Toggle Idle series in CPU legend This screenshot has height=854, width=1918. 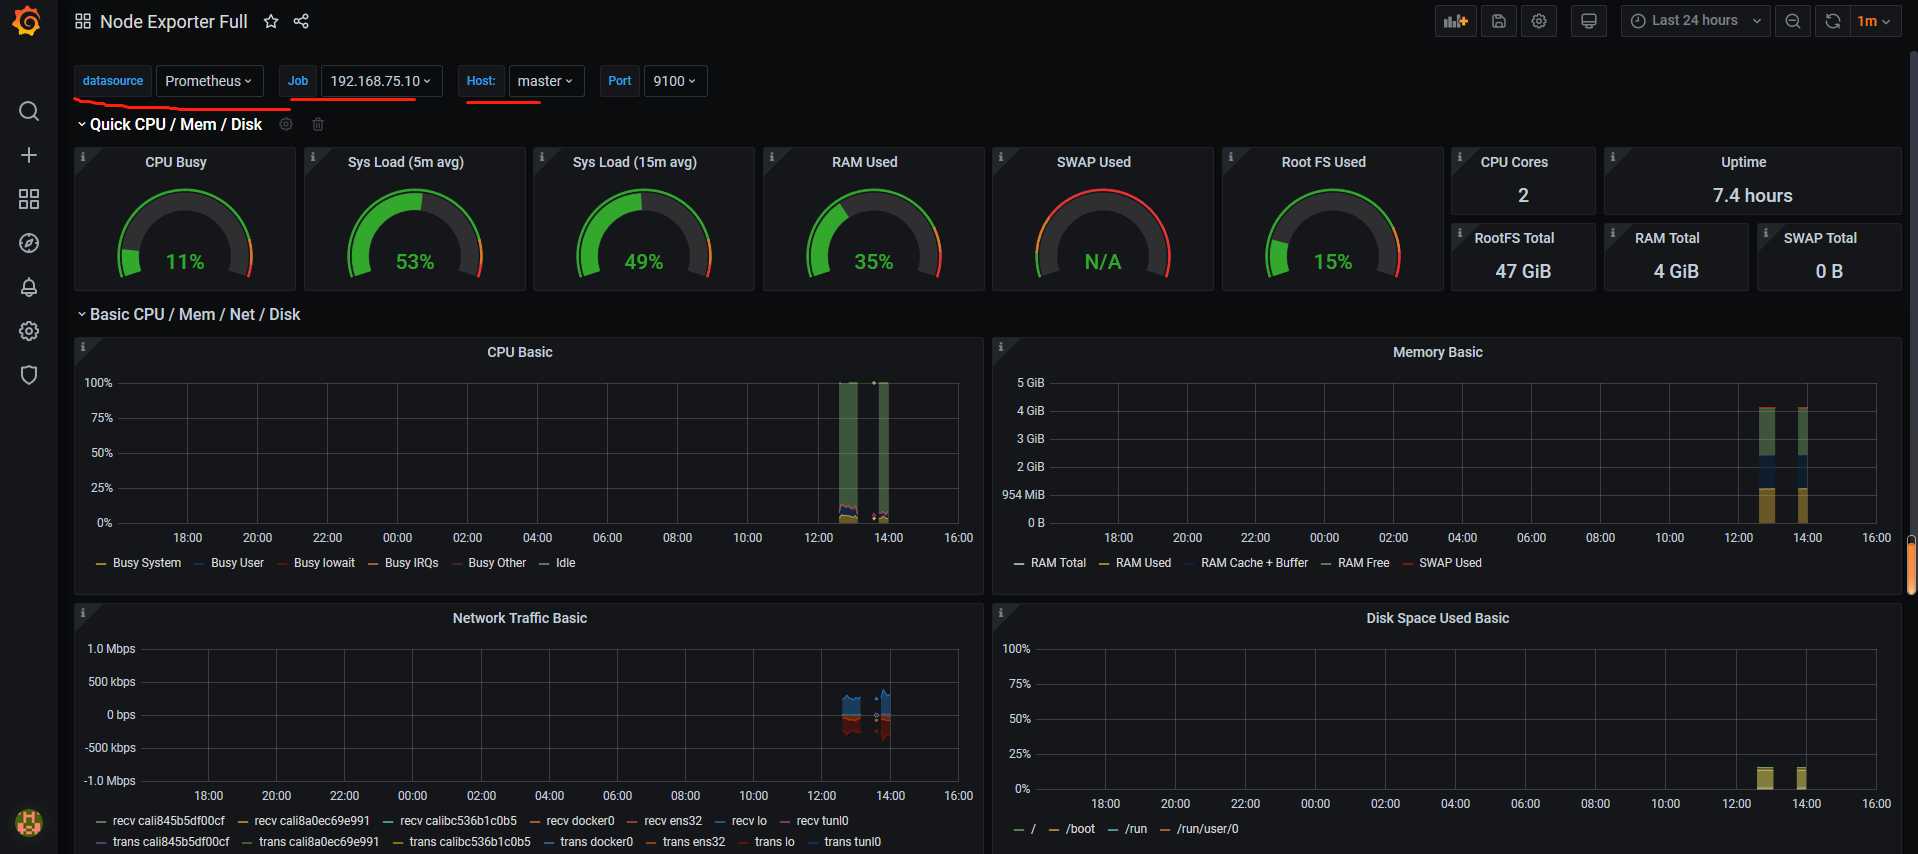[x=566, y=563]
